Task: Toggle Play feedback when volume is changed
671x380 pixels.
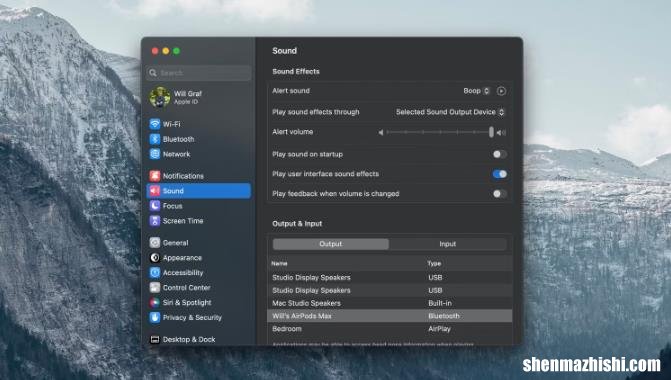Action: (499, 194)
